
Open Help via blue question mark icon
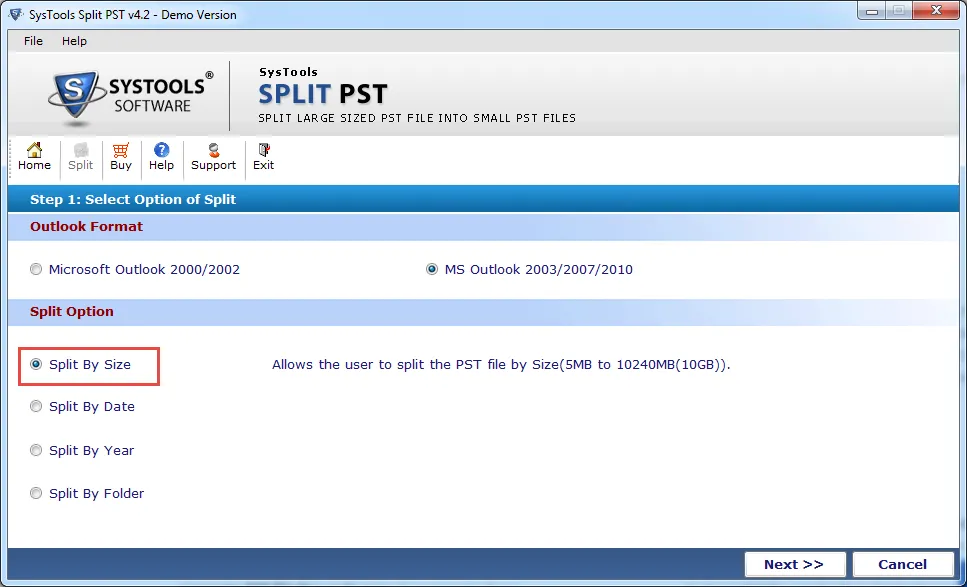point(162,150)
